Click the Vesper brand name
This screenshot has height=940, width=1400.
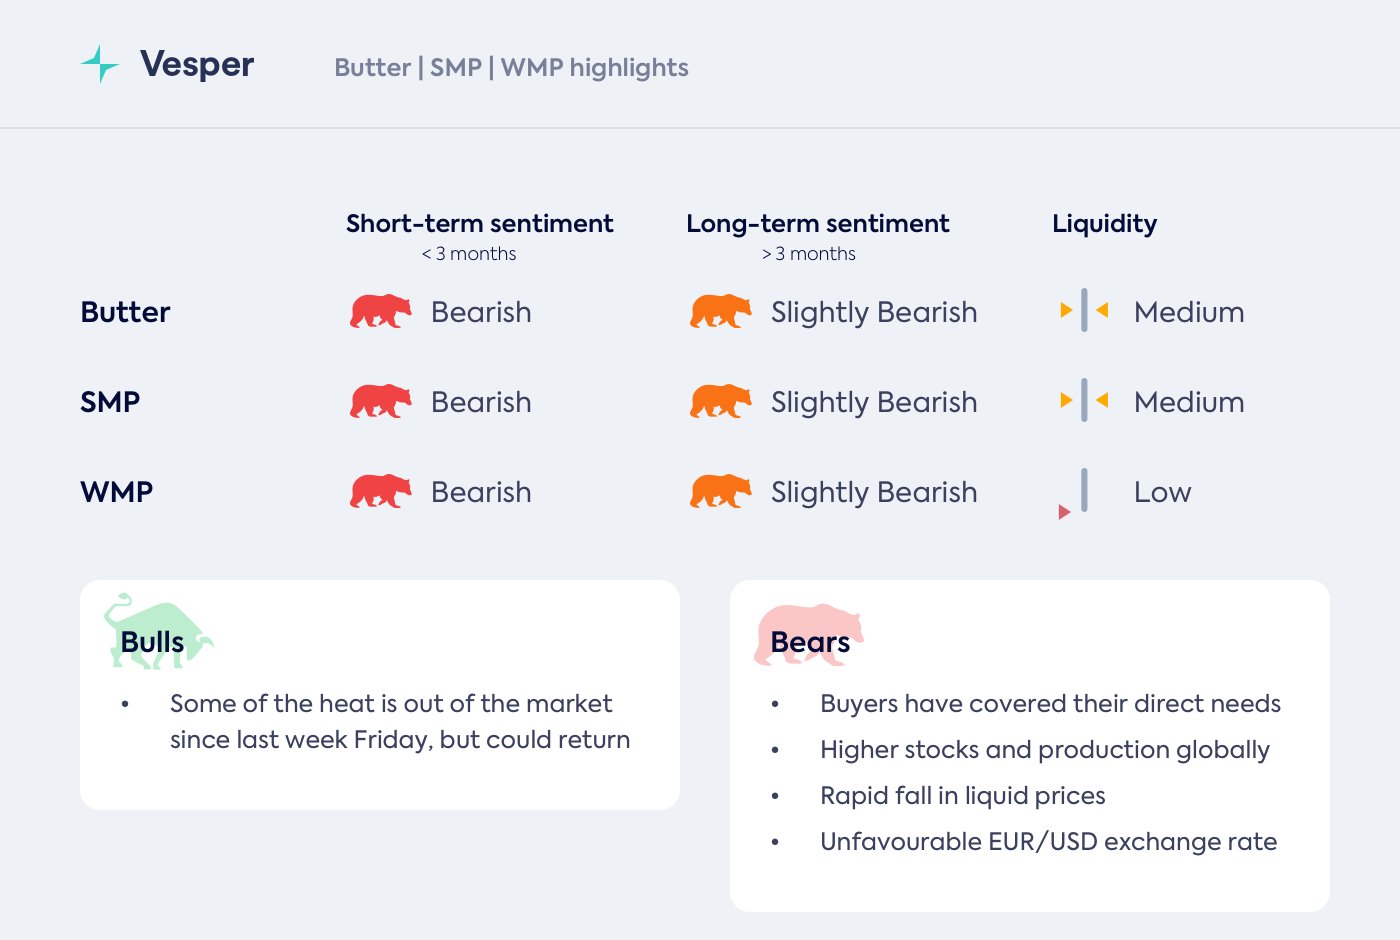tap(197, 64)
